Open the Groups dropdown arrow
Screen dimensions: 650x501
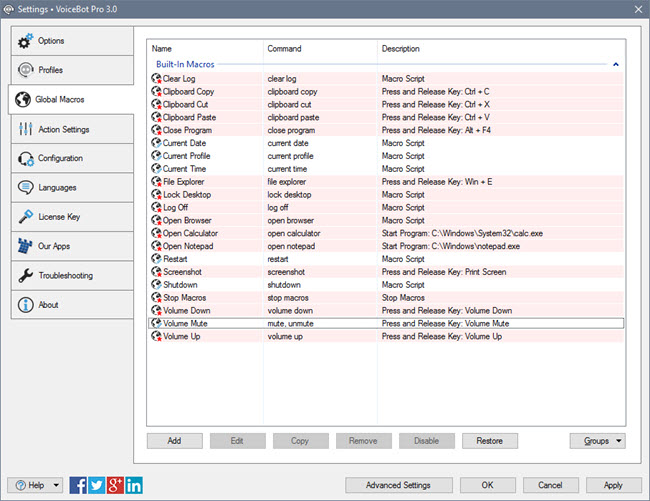tap(618, 441)
